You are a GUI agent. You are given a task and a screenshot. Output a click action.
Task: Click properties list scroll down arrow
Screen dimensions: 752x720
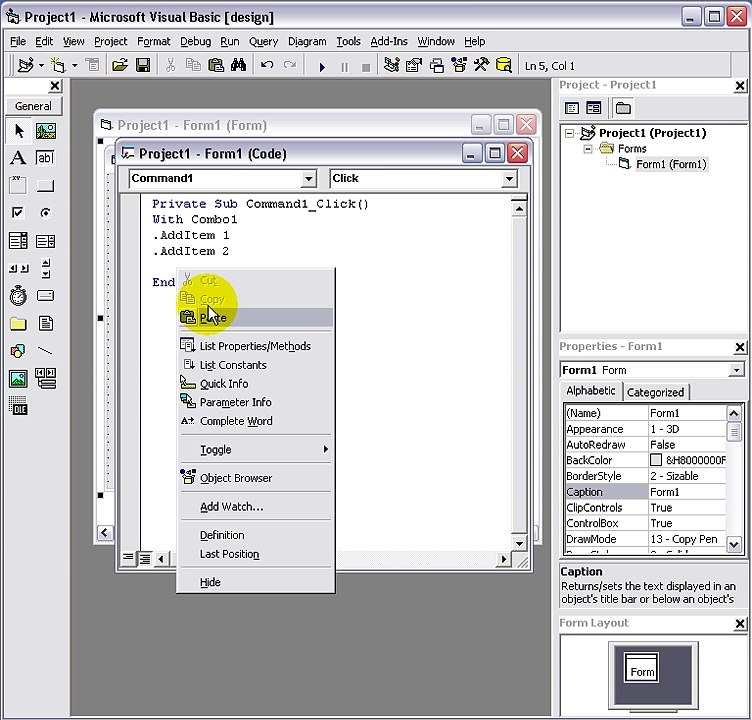734,544
